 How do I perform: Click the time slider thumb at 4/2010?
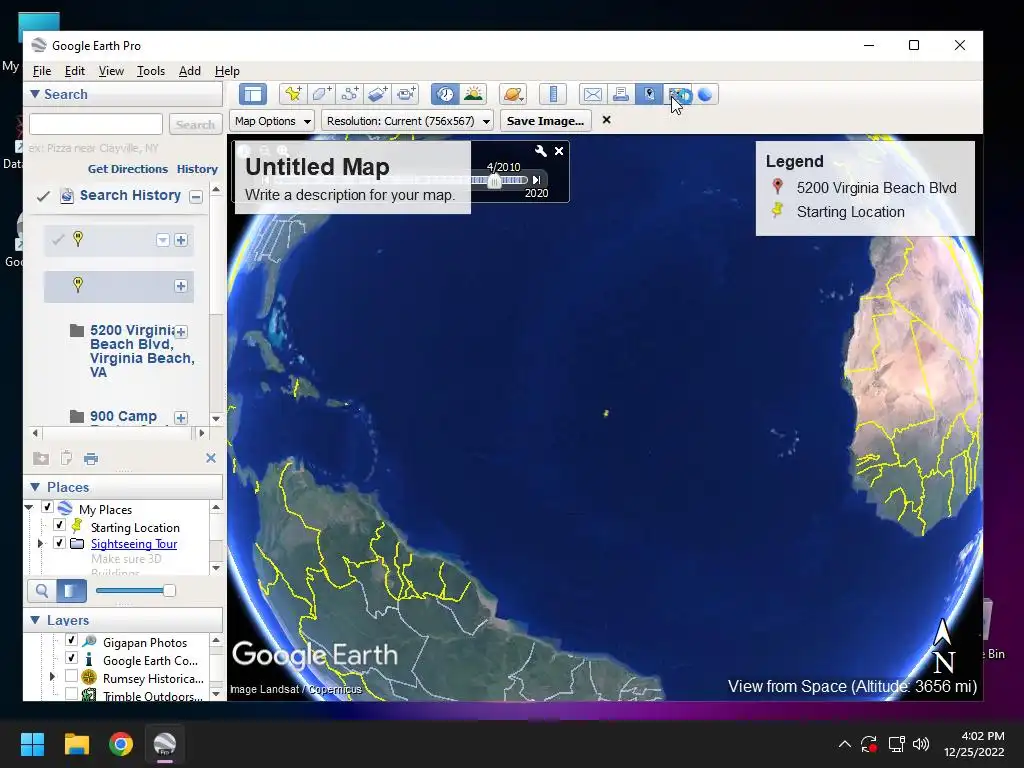494,181
